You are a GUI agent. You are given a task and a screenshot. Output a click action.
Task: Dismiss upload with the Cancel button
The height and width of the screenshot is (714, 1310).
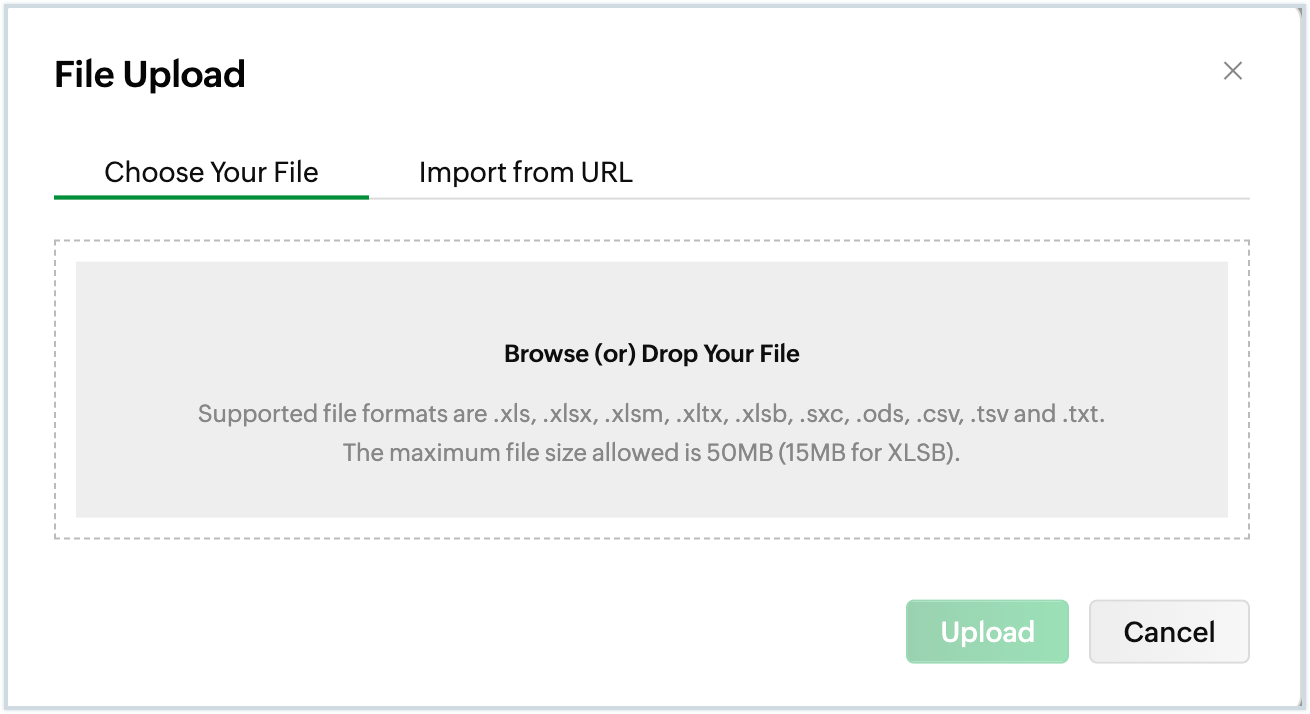coord(1168,631)
